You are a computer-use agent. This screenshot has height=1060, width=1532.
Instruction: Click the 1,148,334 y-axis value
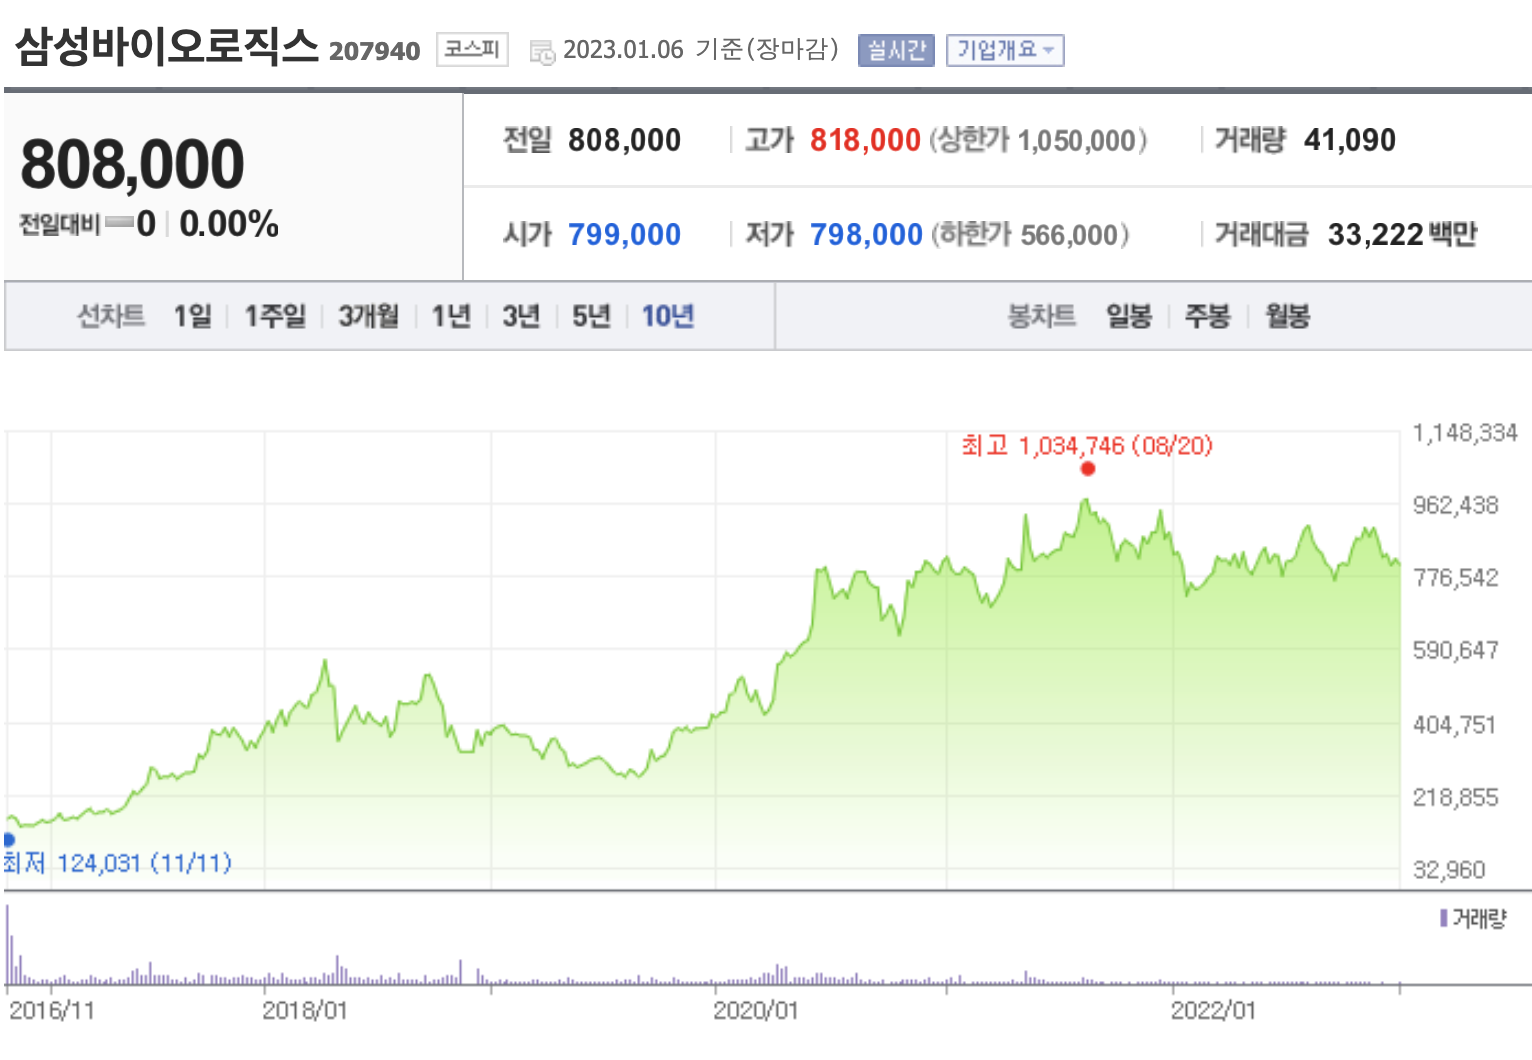pos(1465,433)
